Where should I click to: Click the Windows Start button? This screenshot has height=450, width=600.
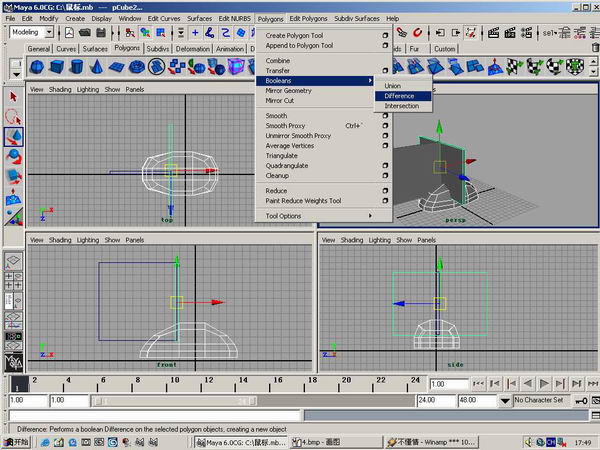point(17,442)
